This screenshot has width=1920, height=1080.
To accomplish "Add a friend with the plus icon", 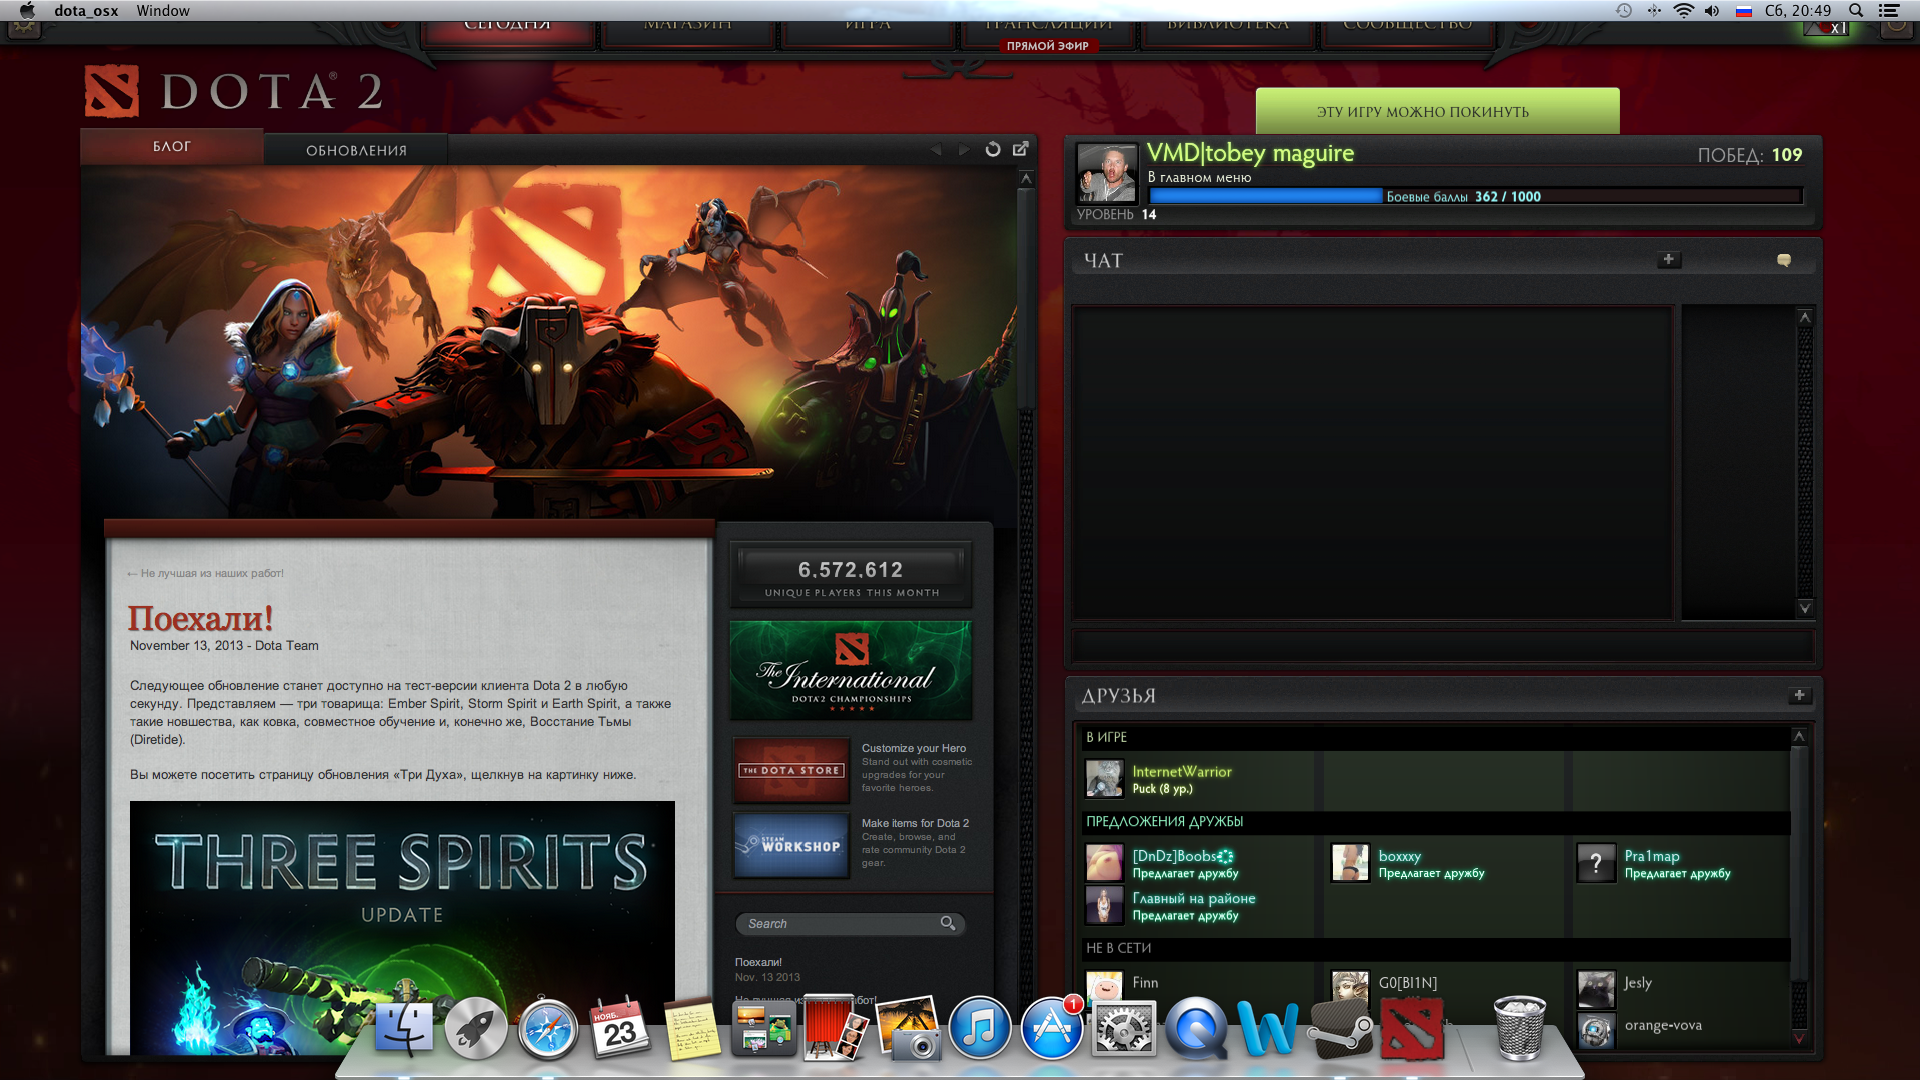I will pos(1799,695).
